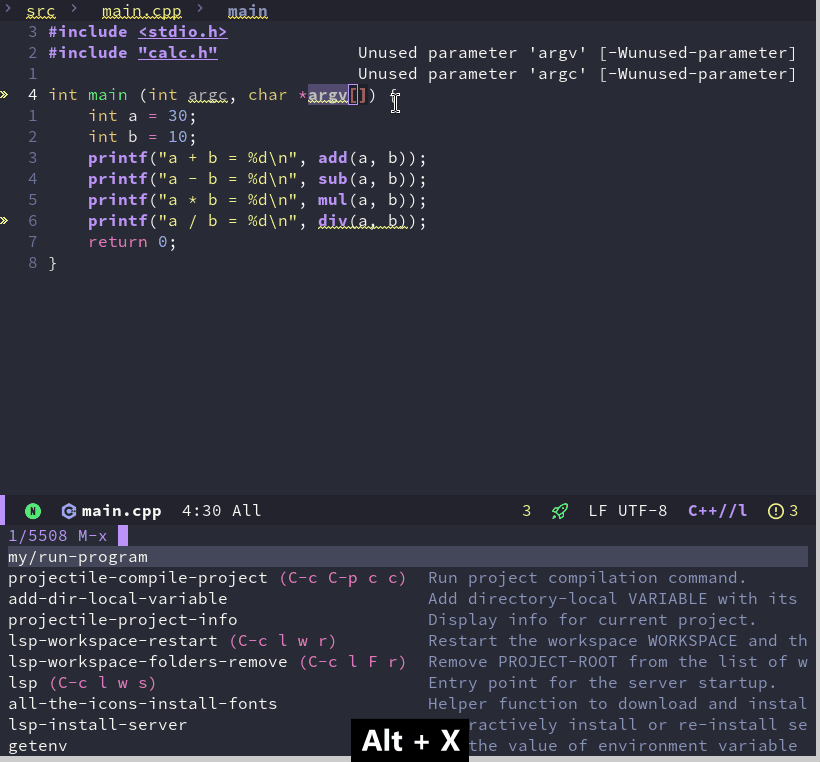Image resolution: width=820 pixels, height=762 pixels.
Task: Click the "return 0;" statement
Action: coord(132,242)
